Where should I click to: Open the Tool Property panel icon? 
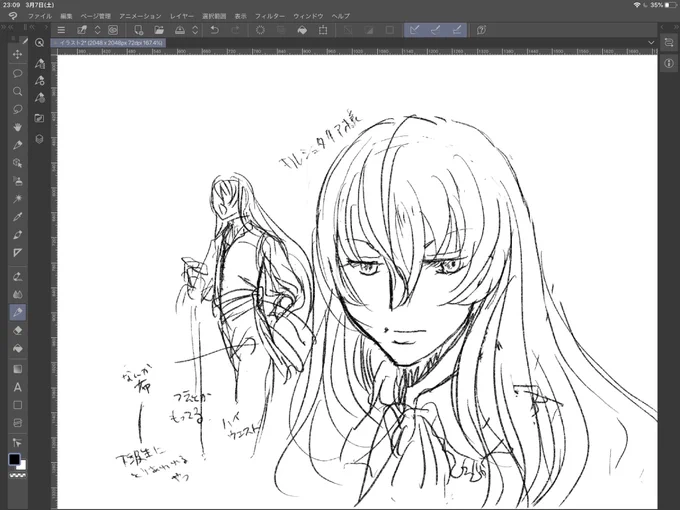pos(39,81)
